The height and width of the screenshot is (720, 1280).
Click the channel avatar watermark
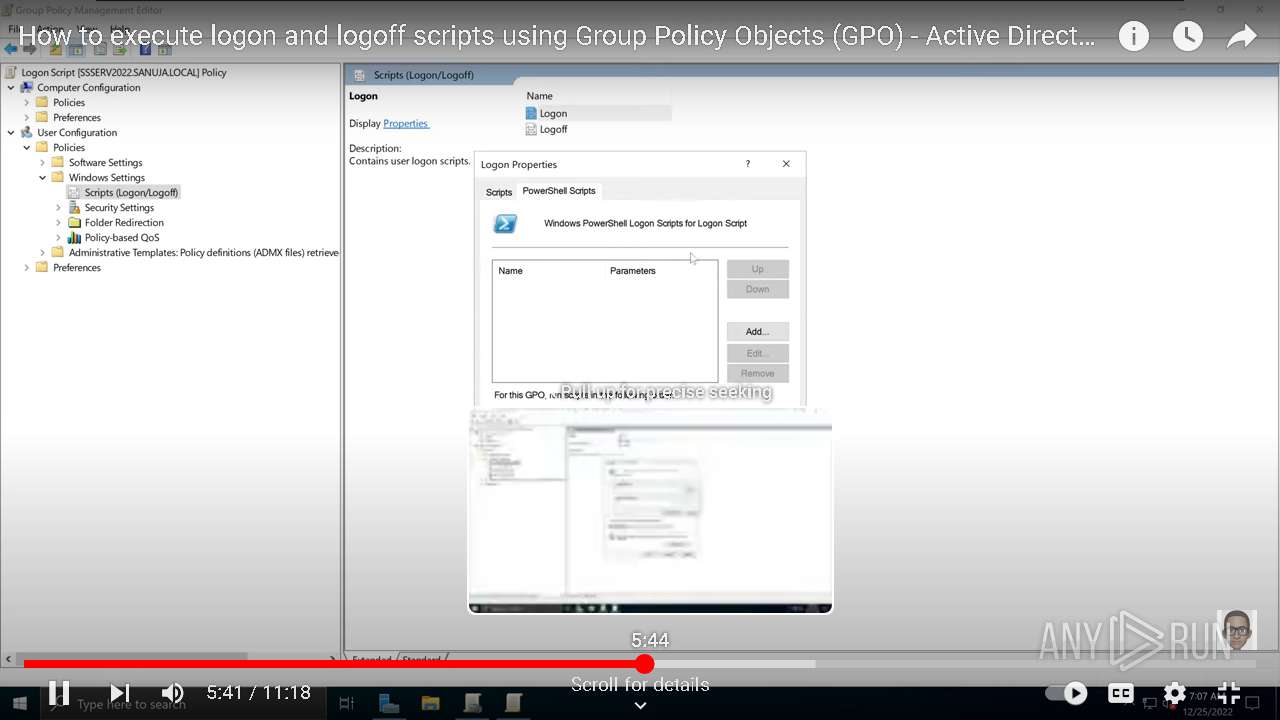[x=1236, y=631]
